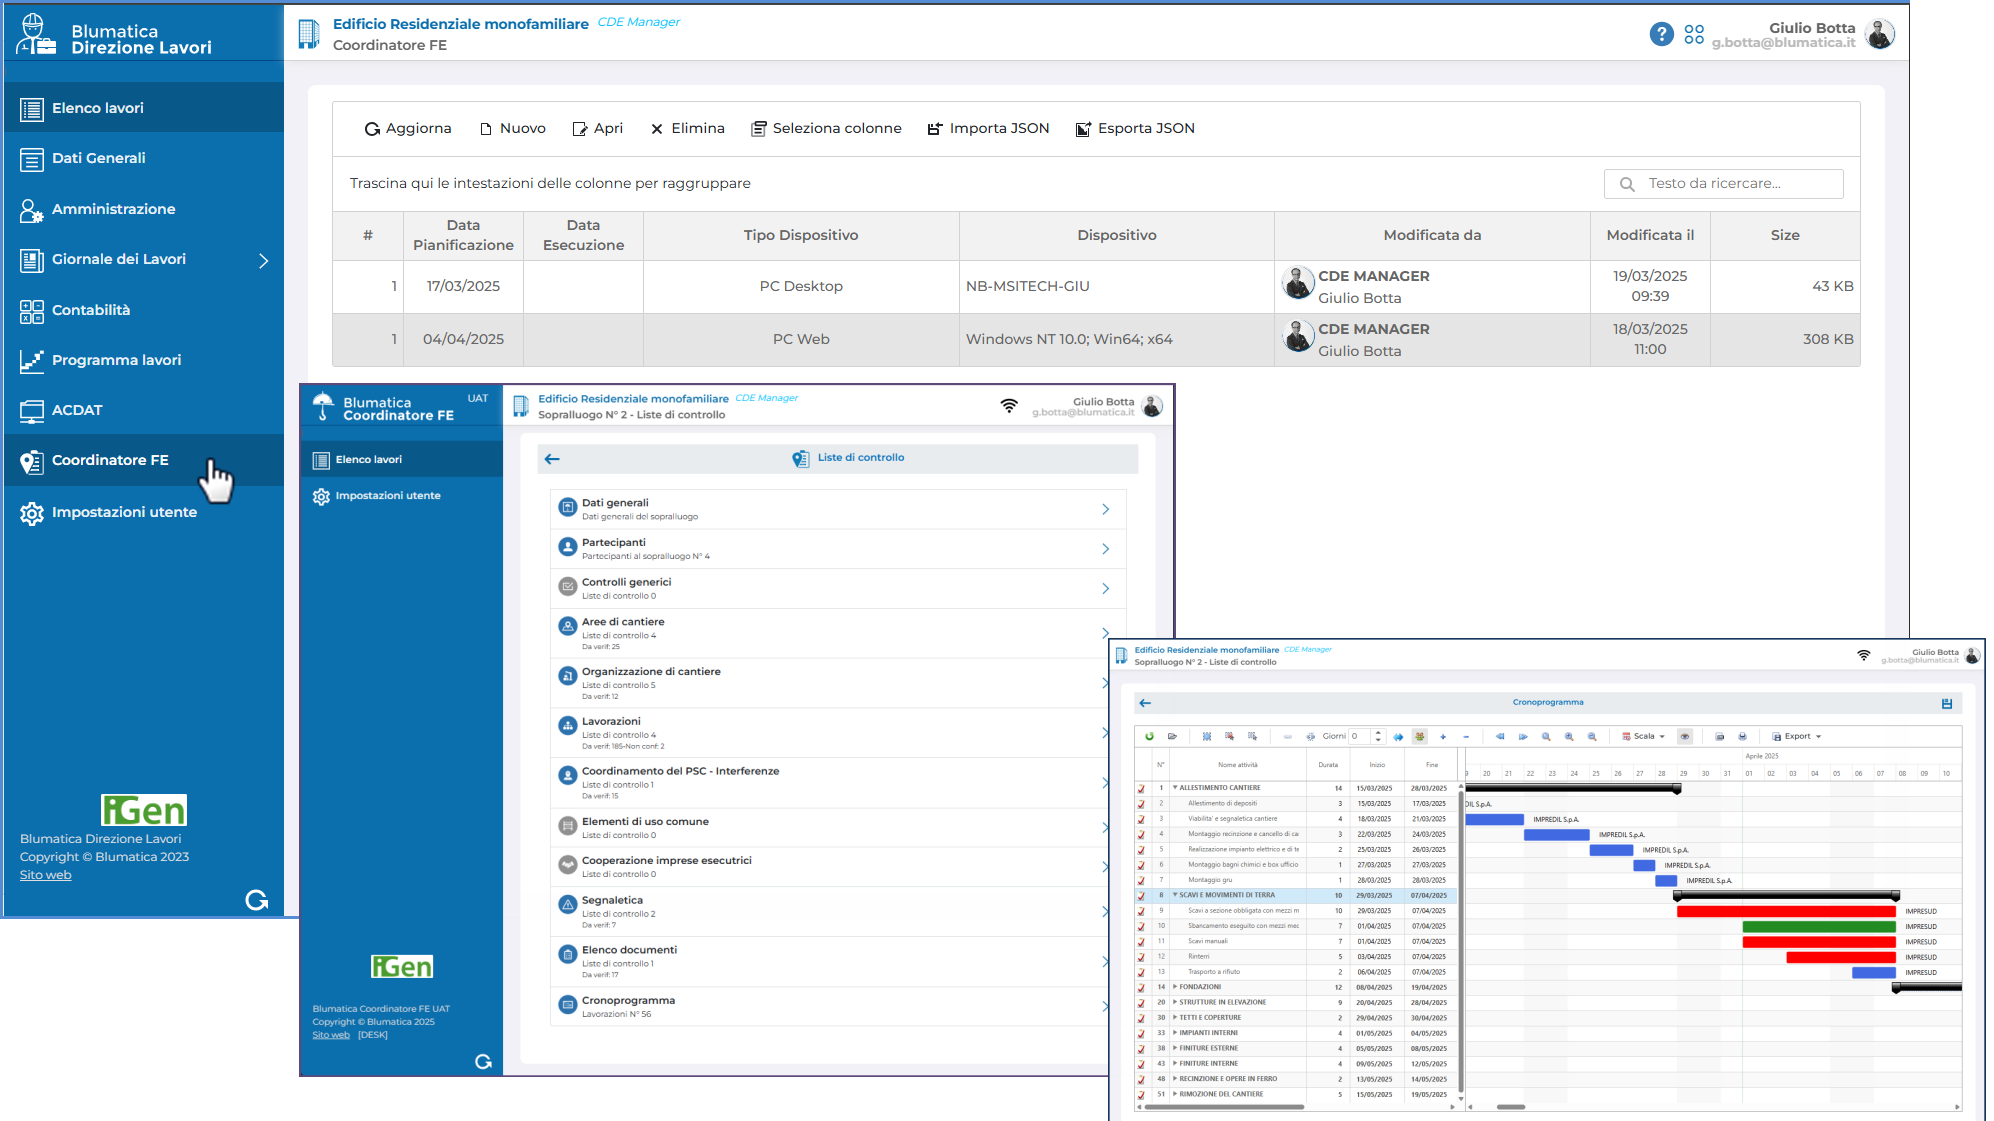Click Giulio Botta's profile avatar in the main header

point(1880,35)
